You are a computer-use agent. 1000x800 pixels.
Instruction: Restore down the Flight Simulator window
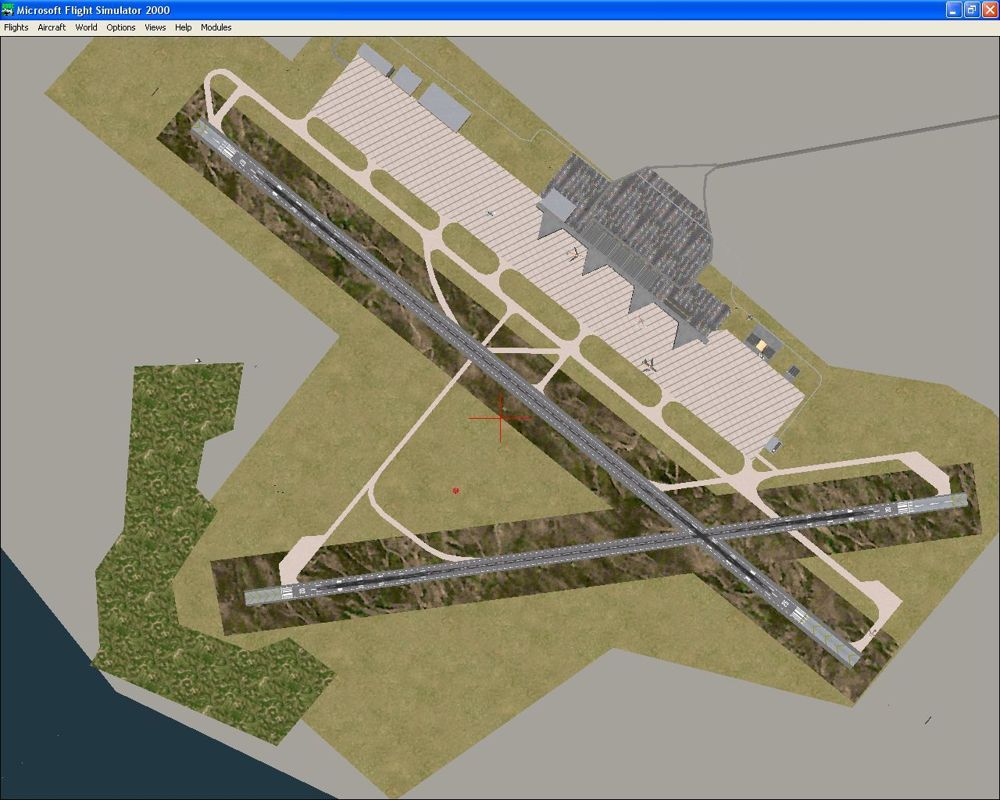point(970,9)
